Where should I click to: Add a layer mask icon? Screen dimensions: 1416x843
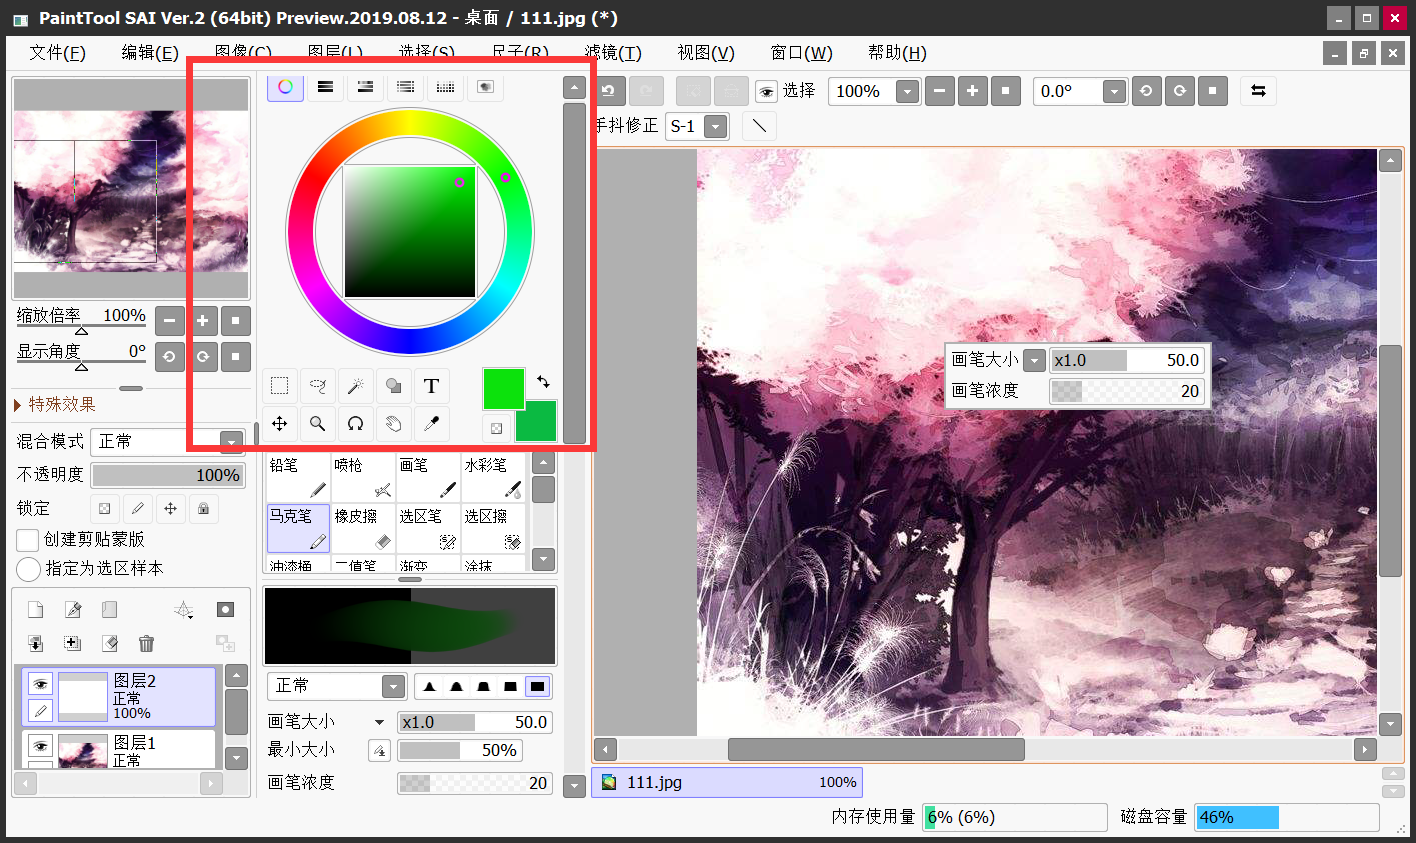(x=226, y=610)
